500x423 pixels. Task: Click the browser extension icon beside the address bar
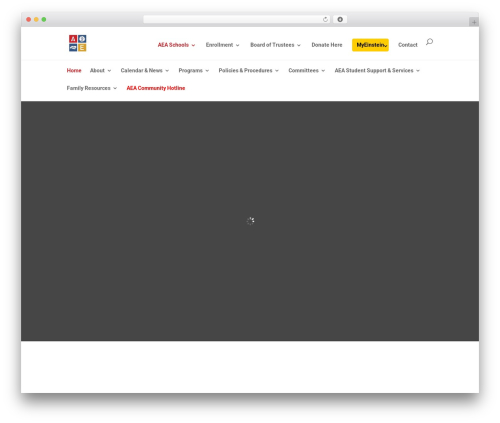pyautogui.click(x=340, y=20)
